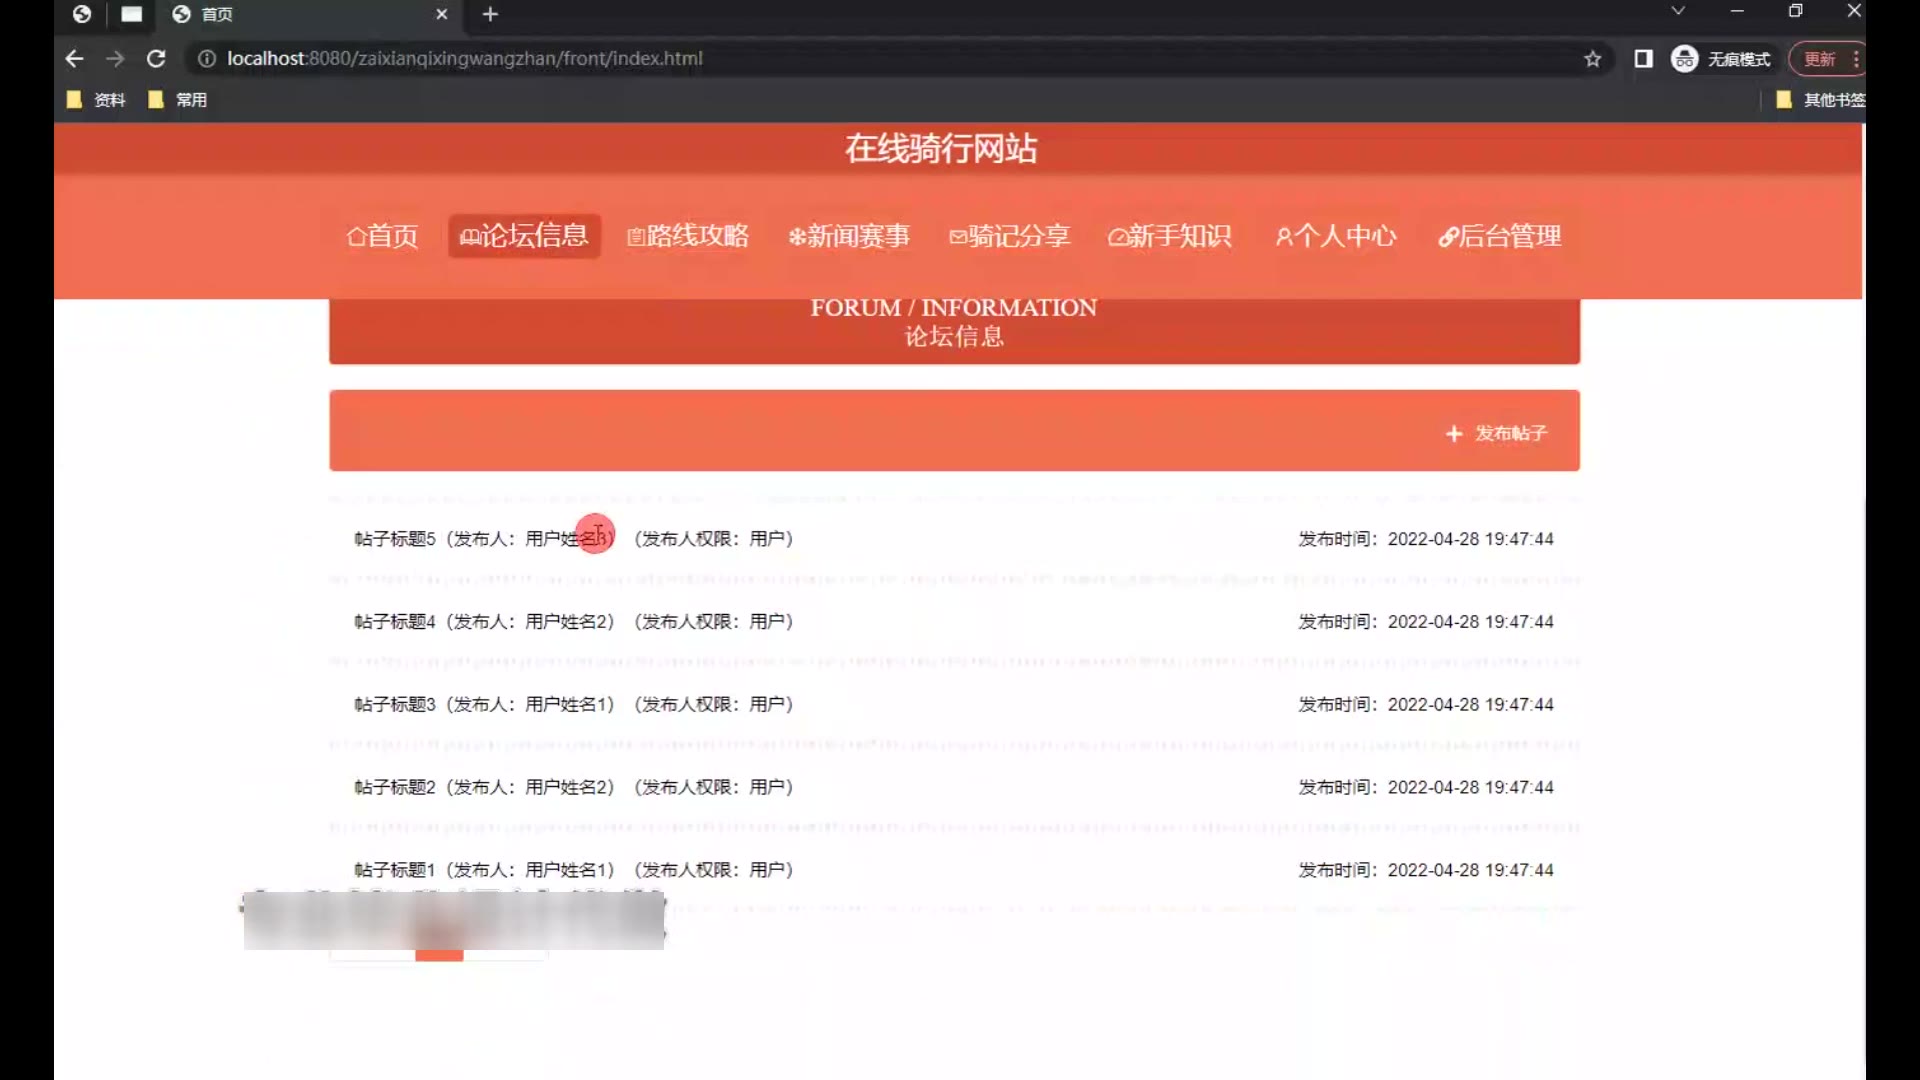
Task: Click the site info icon in address bar
Action: [x=207, y=59]
